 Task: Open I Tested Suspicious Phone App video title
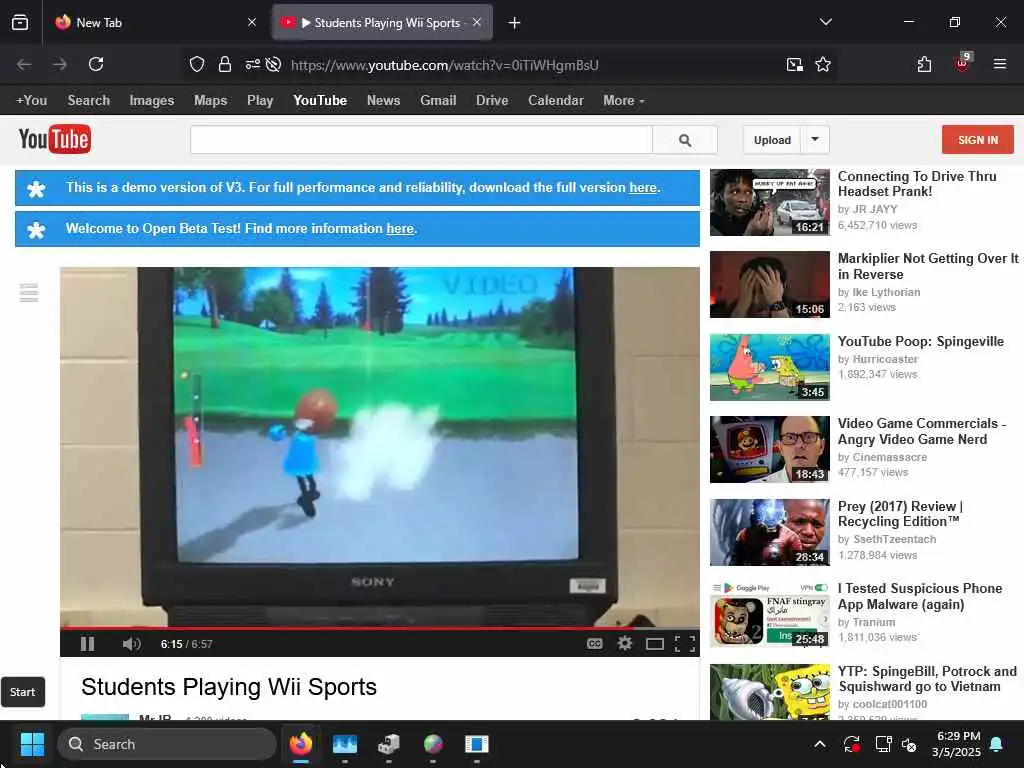[920, 596]
